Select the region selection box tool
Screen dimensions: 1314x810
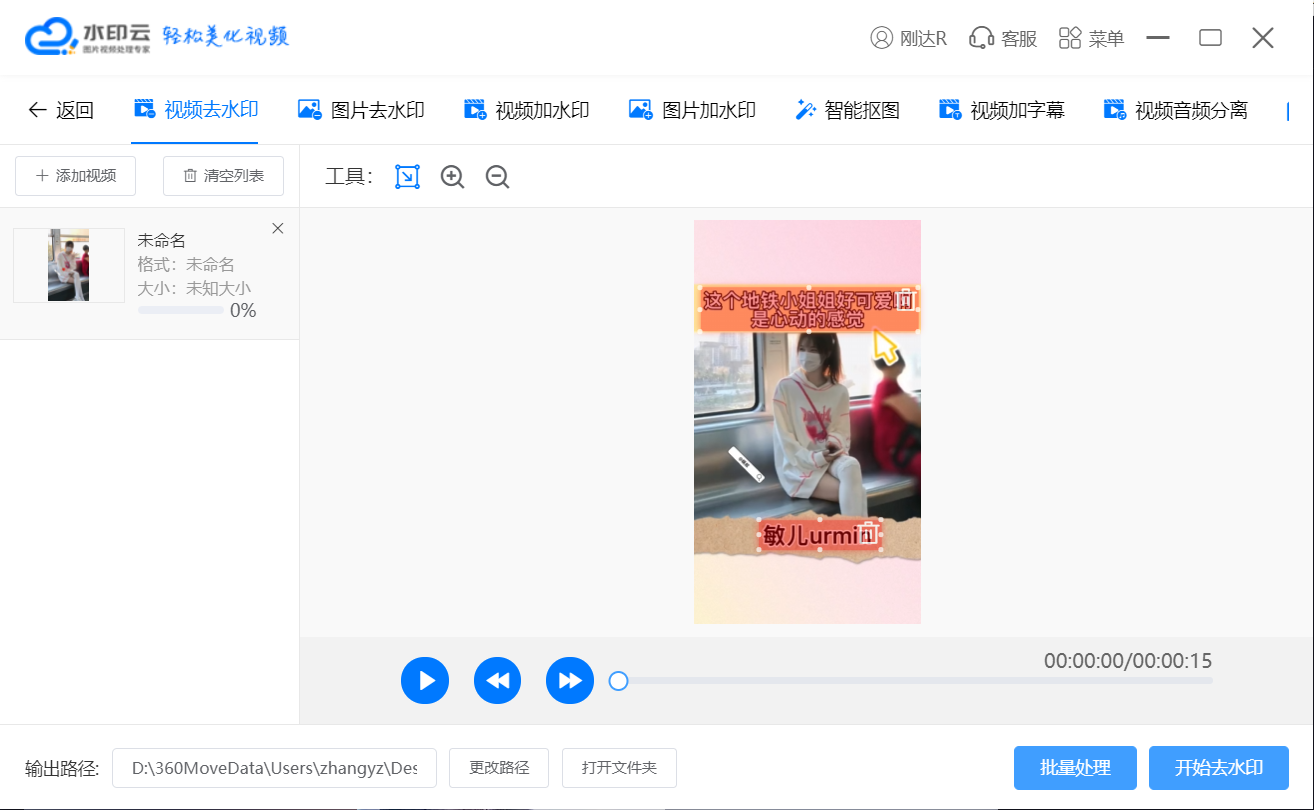(x=407, y=177)
